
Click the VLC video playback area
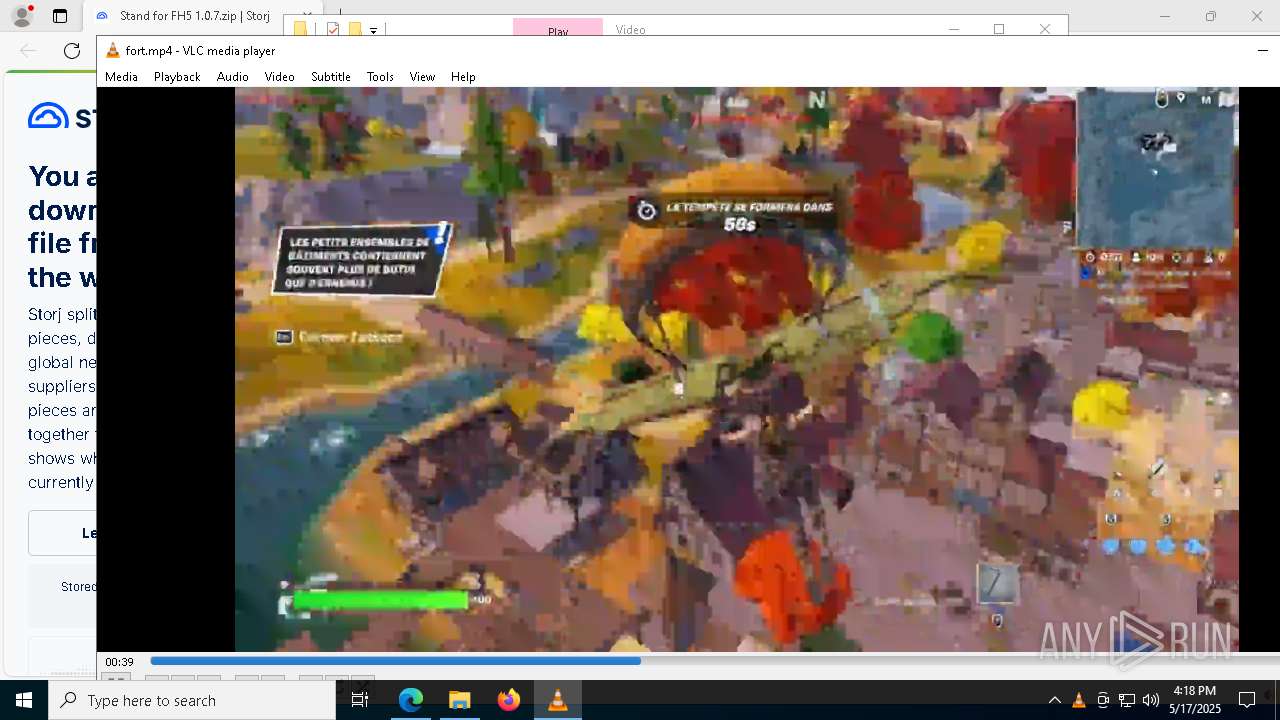pos(736,369)
